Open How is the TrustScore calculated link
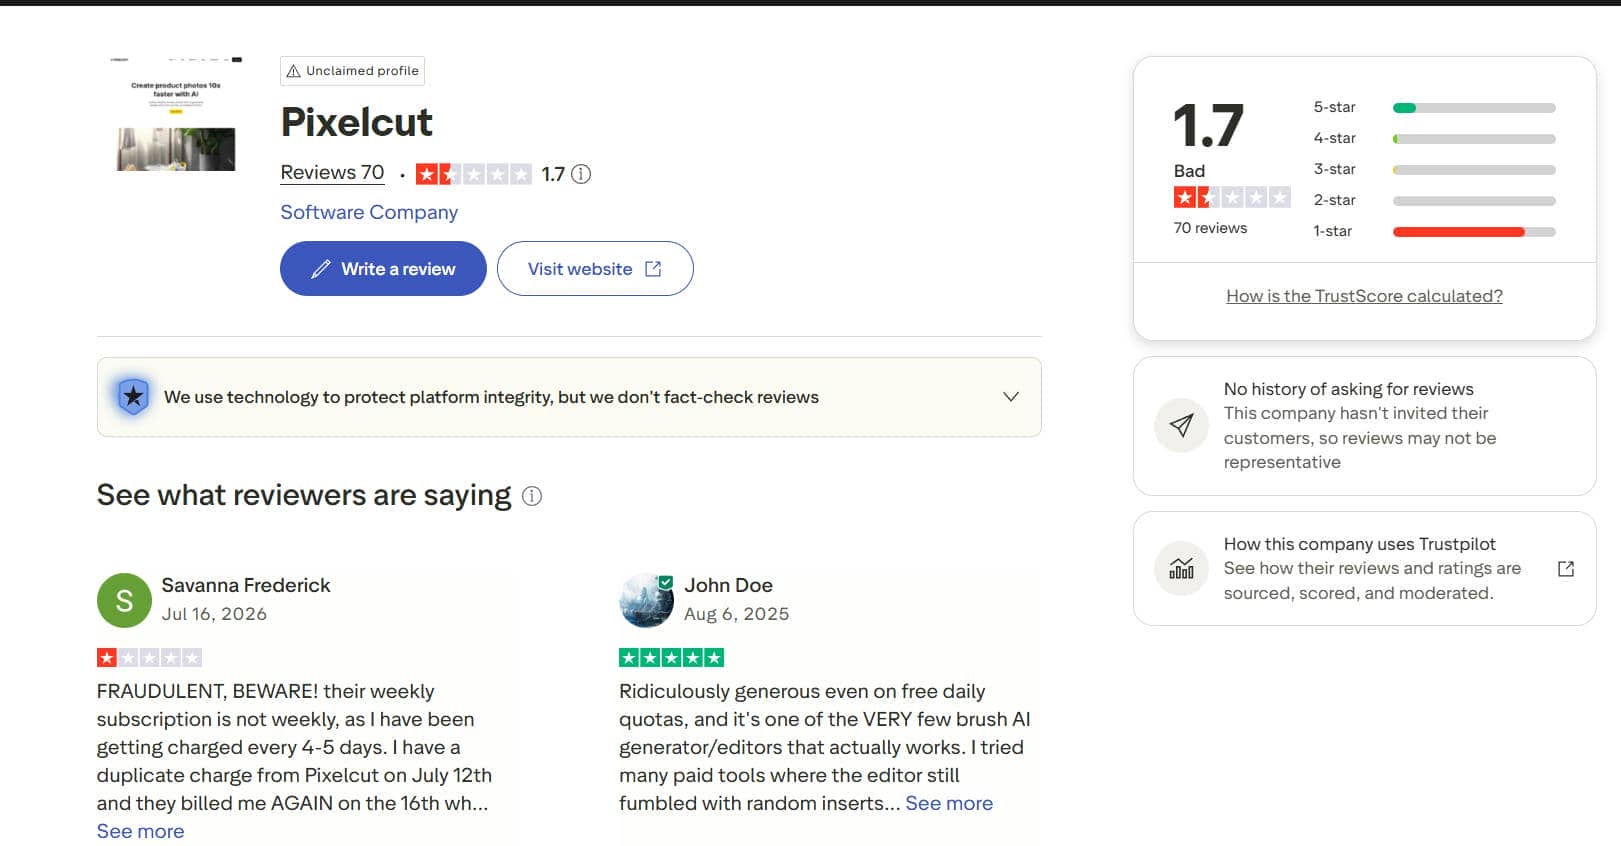1621x846 pixels. (1364, 296)
